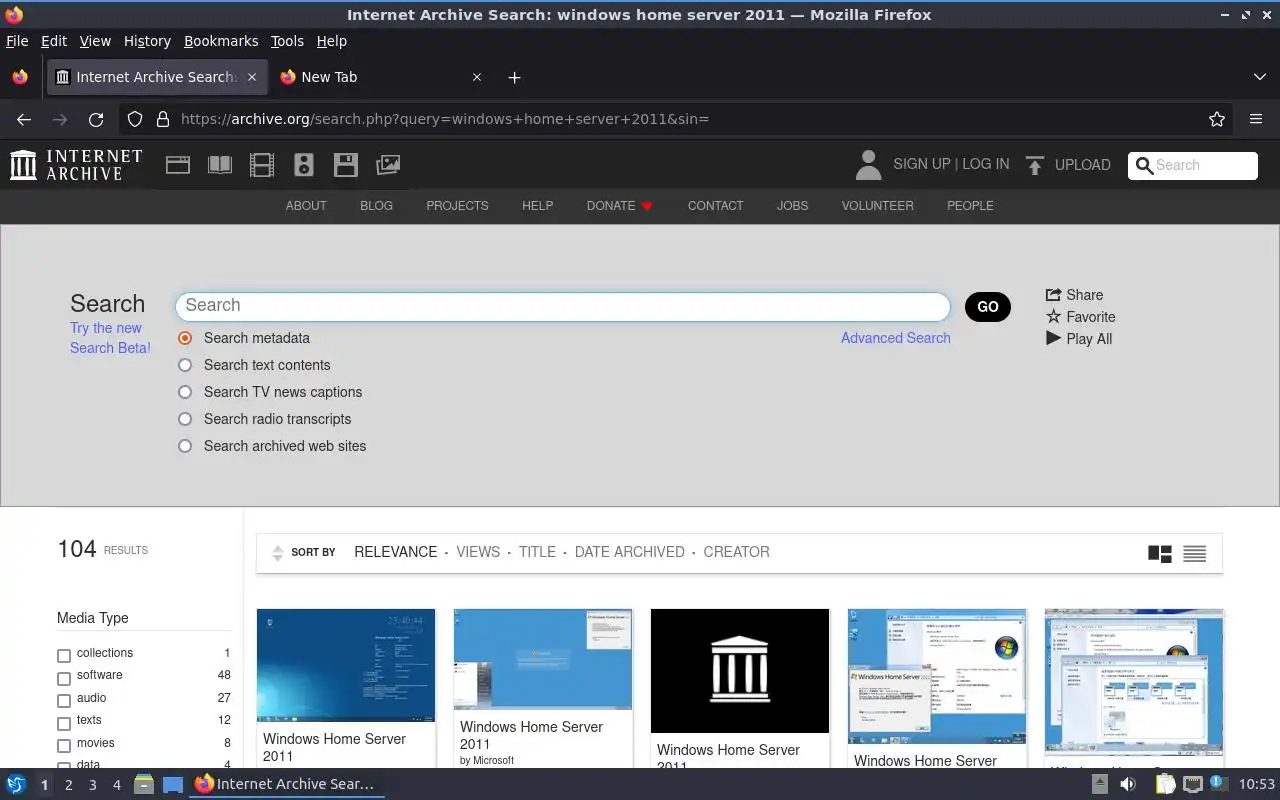Open the DONATE nav link
Screen dimensions: 1280x800
(x=619, y=205)
